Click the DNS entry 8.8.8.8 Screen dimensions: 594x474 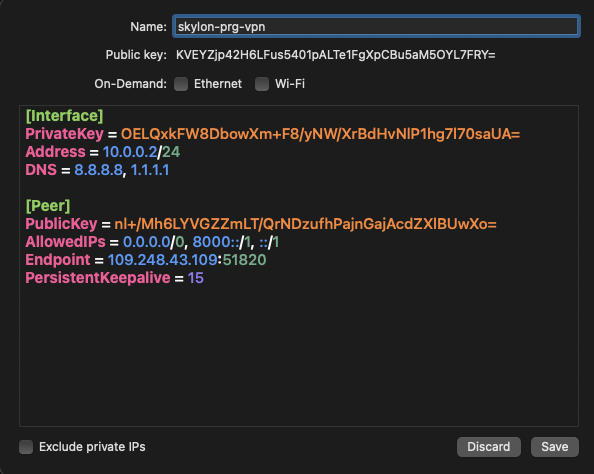coord(98,170)
